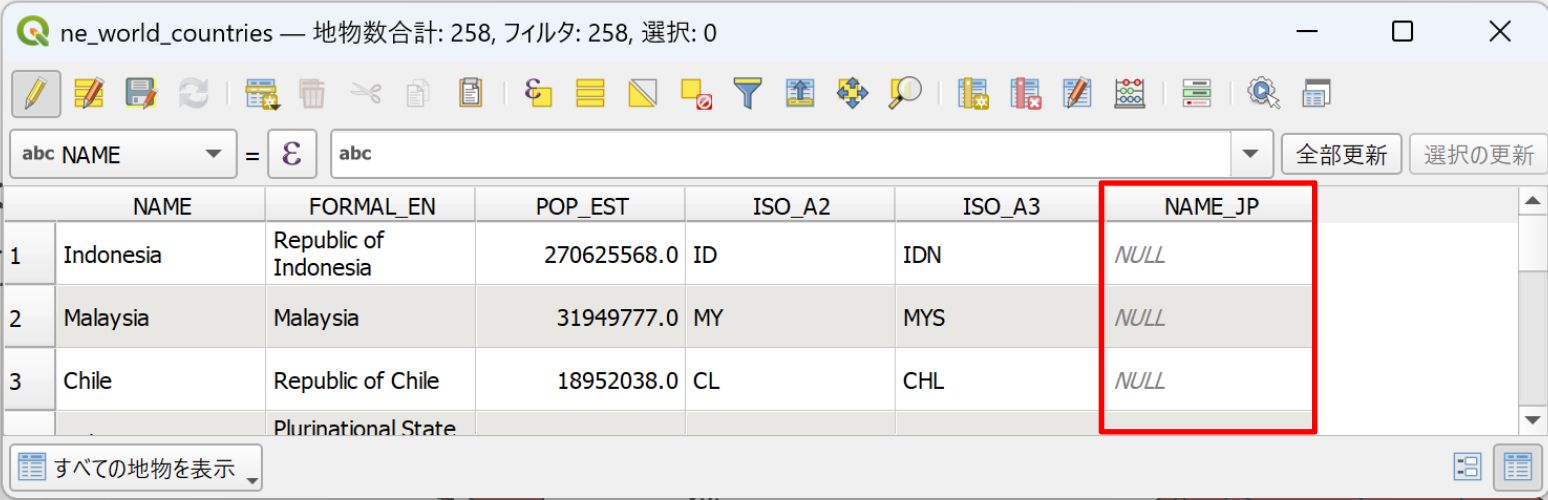Sort by the NAME column header
This screenshot has height=500, width=1548.
point(162,206)
